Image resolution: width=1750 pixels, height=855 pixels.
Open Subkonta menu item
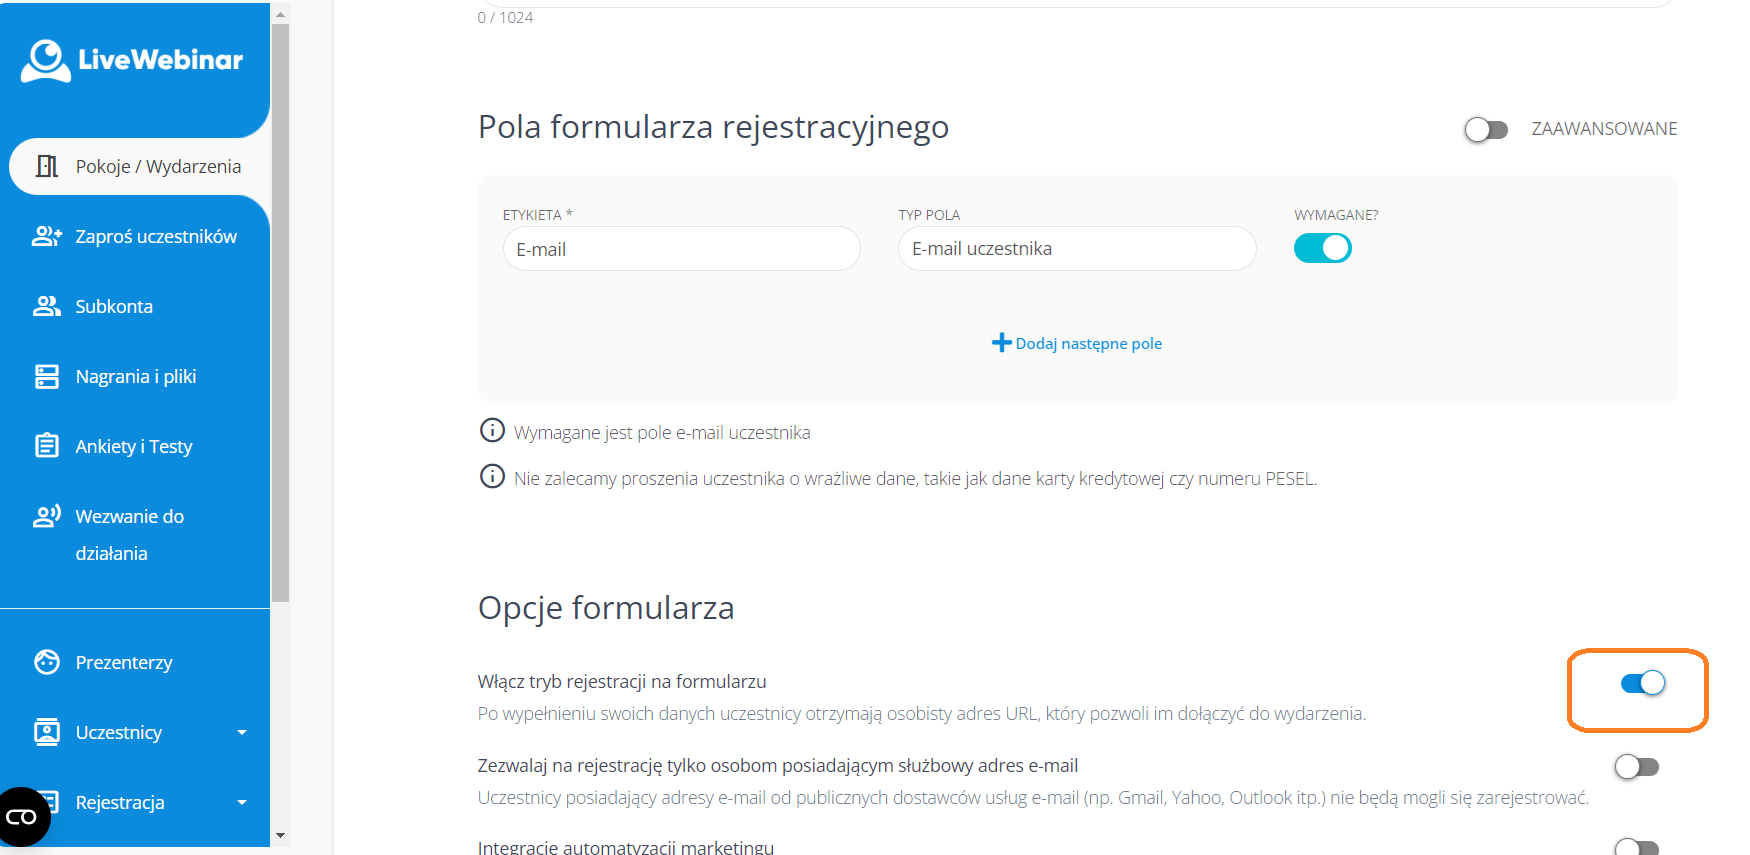pyautogui.click(x=114, y=306)
